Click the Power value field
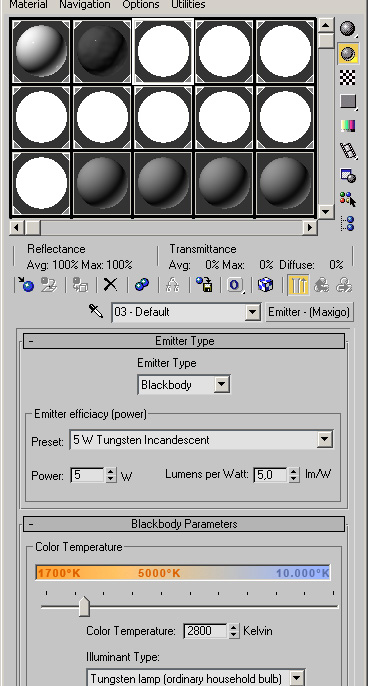 [x=88, y=475]
